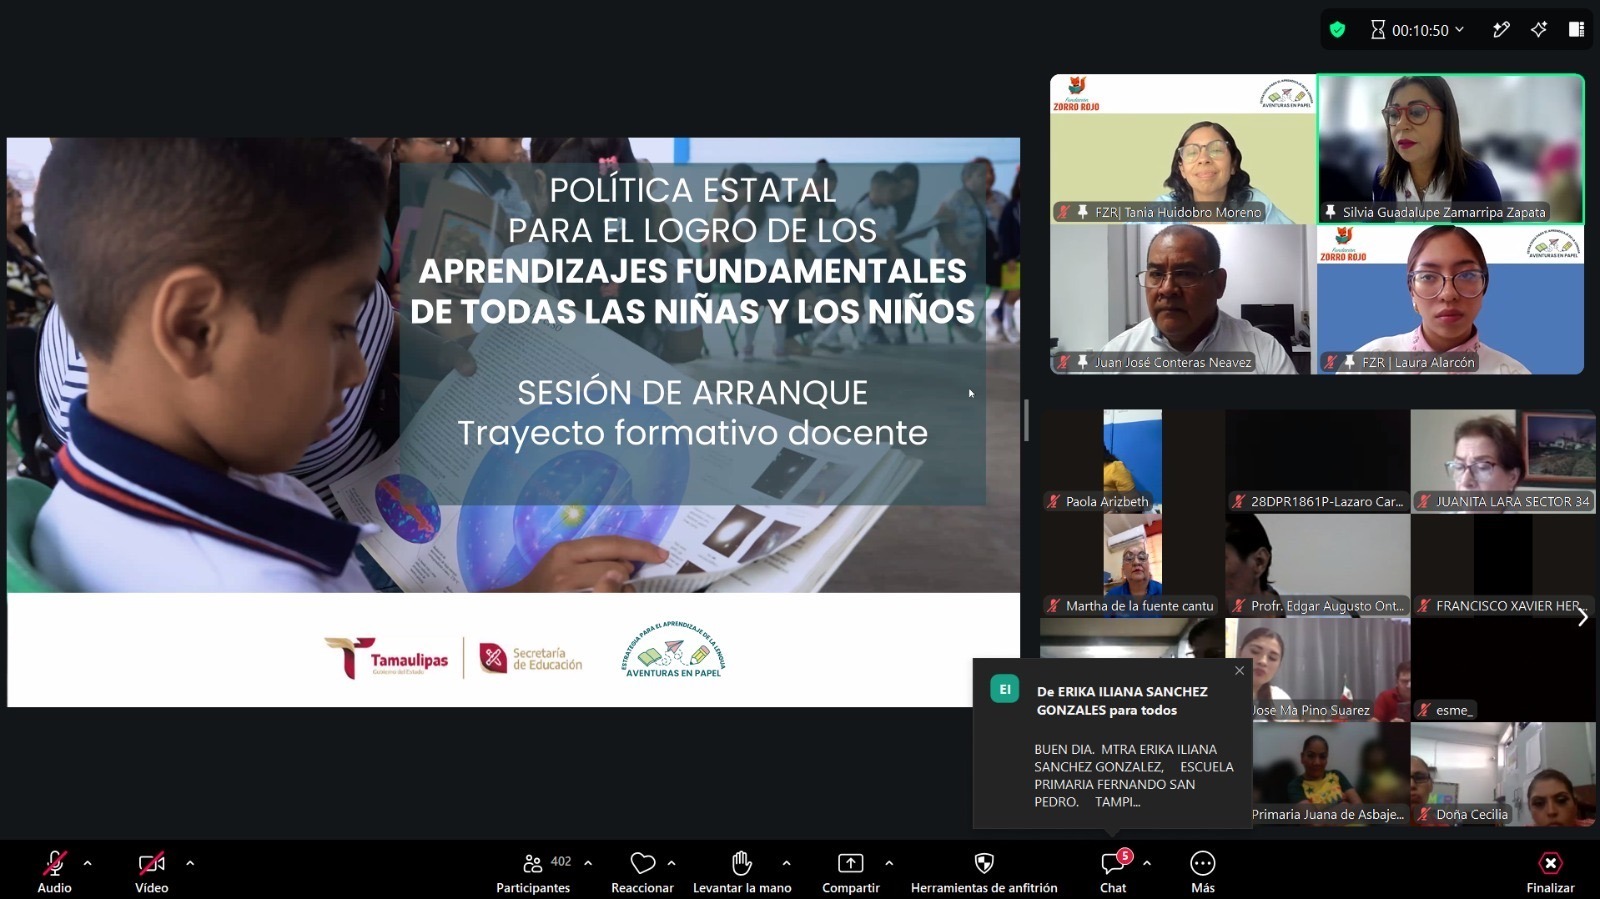Open share options caret beside Compartir
This screenshot has width=1600, height=899.
(x=889, y=863)
